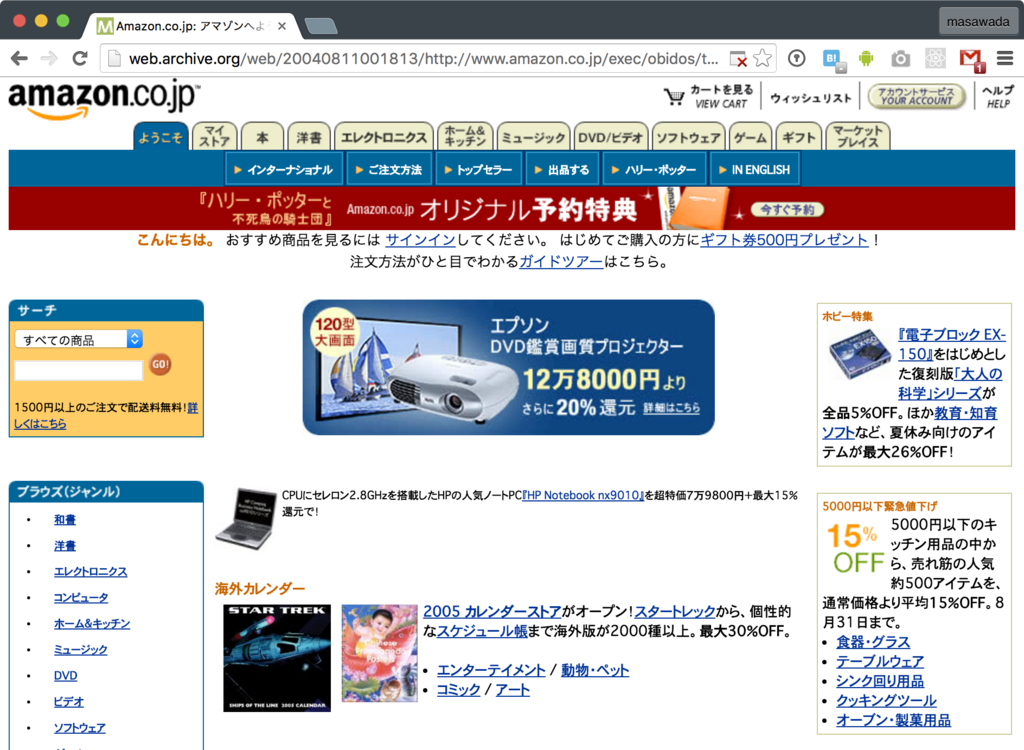Select the ギフト tab
The width and height of the screenshot is (1024, 750).
[x=799, y=137]
